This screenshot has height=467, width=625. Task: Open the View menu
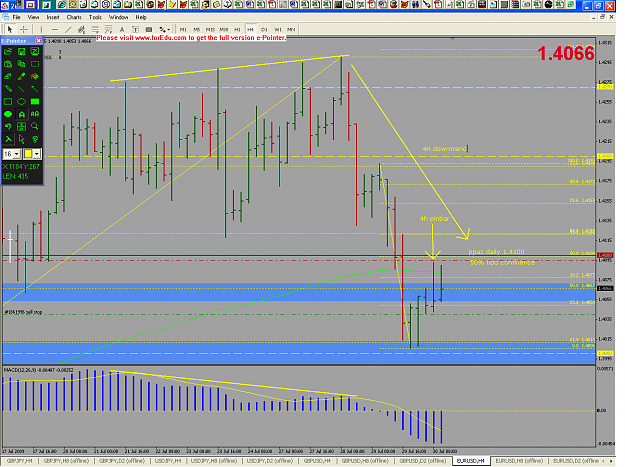tap(33, 17)
